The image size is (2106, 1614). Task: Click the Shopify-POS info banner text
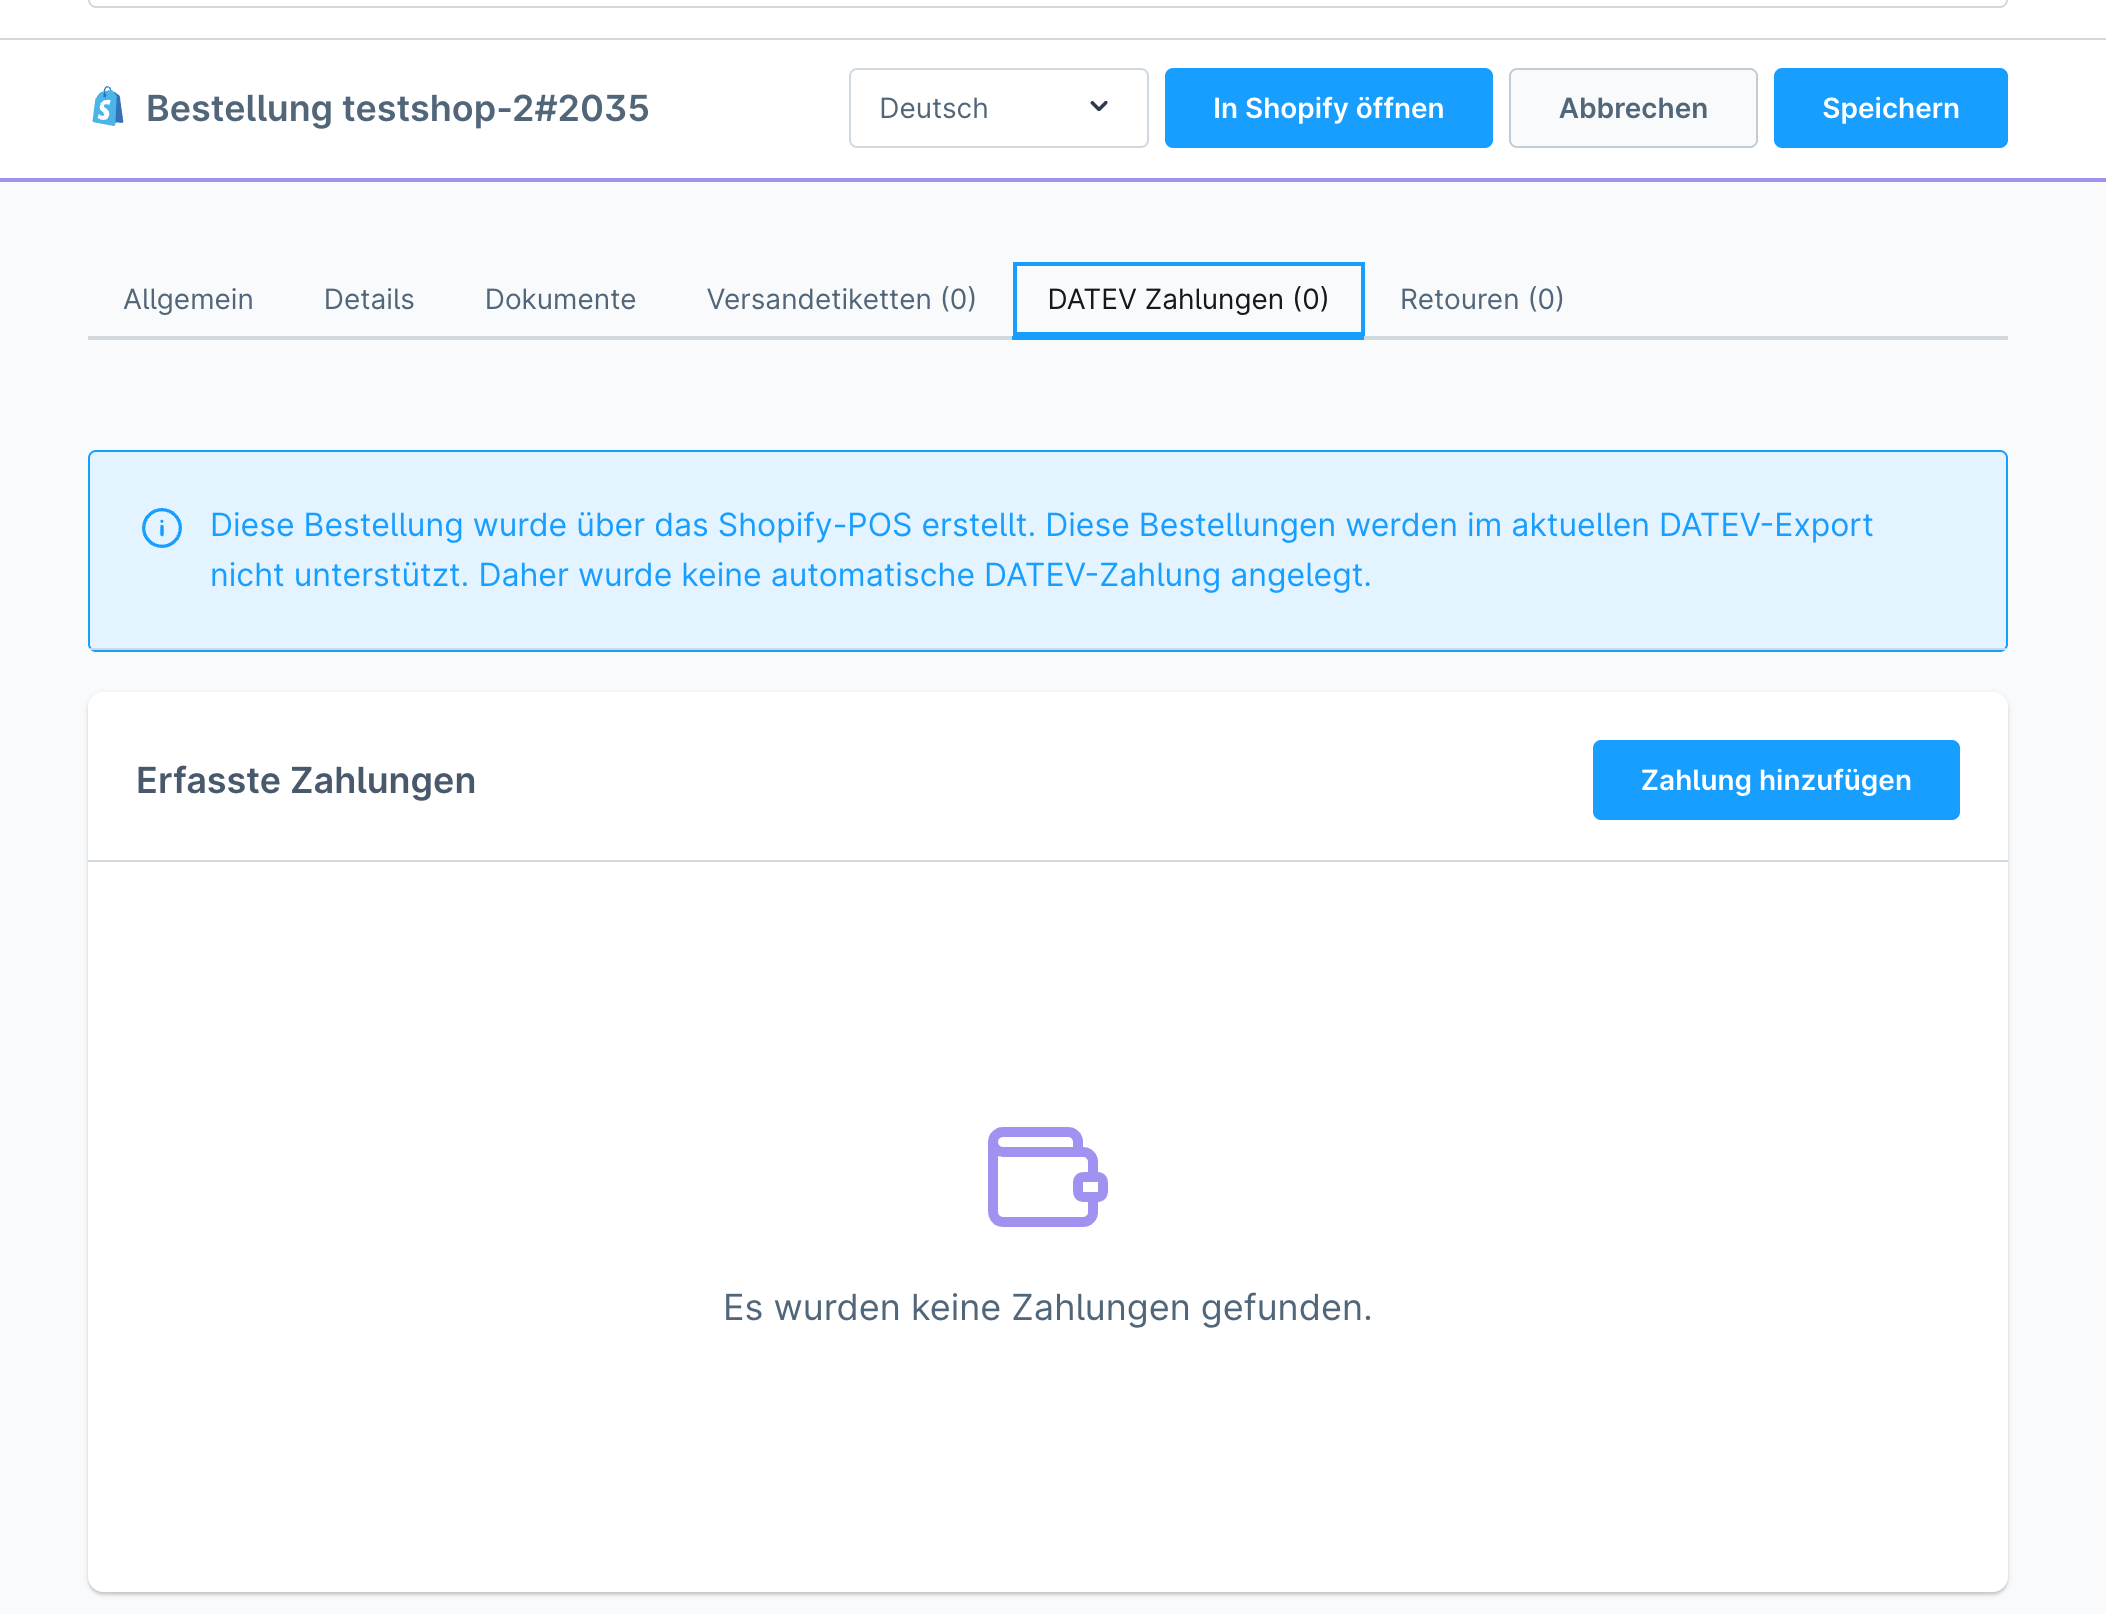click(1040, 550)
